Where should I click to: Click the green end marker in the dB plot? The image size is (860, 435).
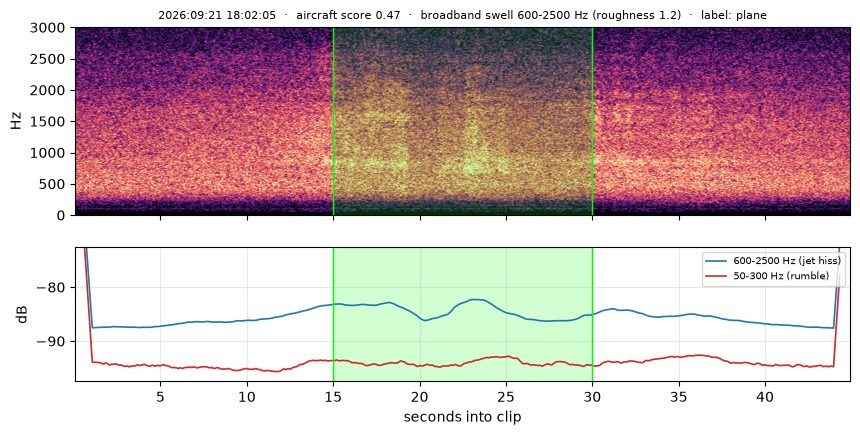click(593, 314)
